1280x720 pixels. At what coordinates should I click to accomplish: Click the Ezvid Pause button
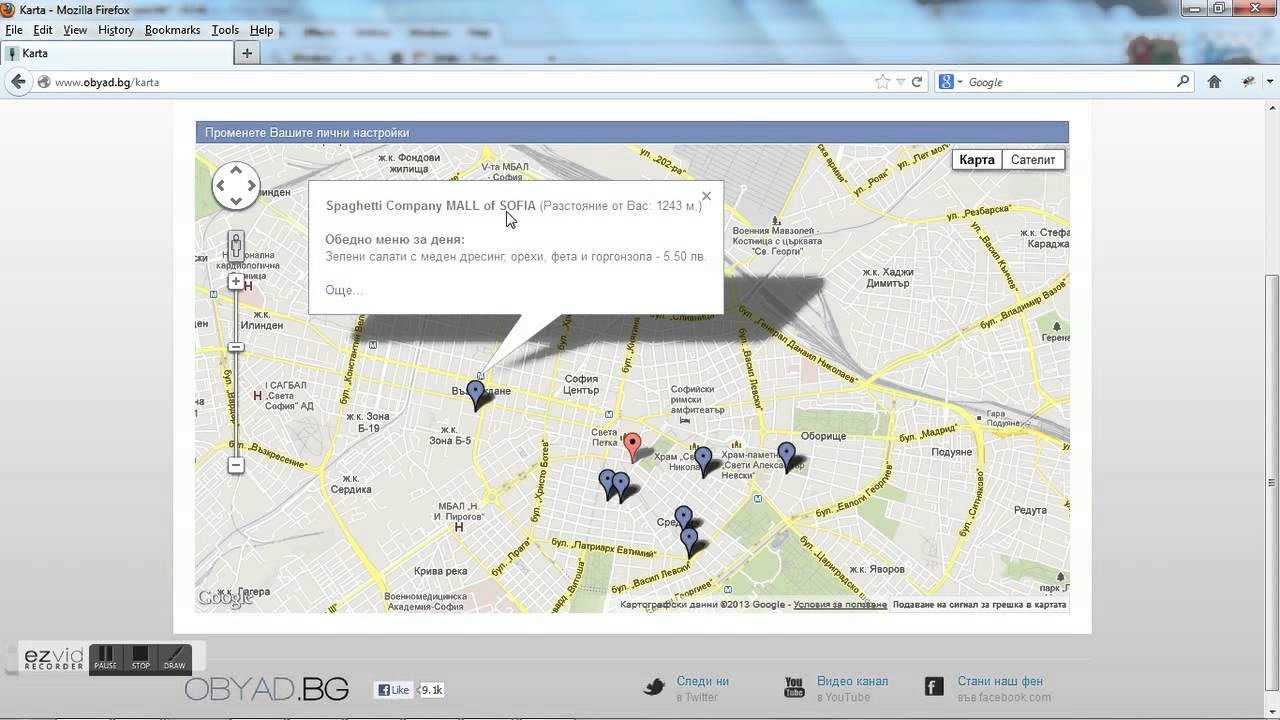point(105,658)
